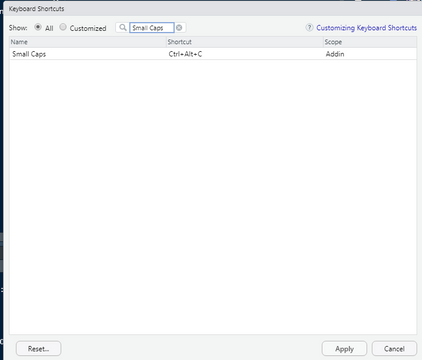
Task: Open the Customizing Keyboard Shortcuts link
Action: (x=366, y=28)
